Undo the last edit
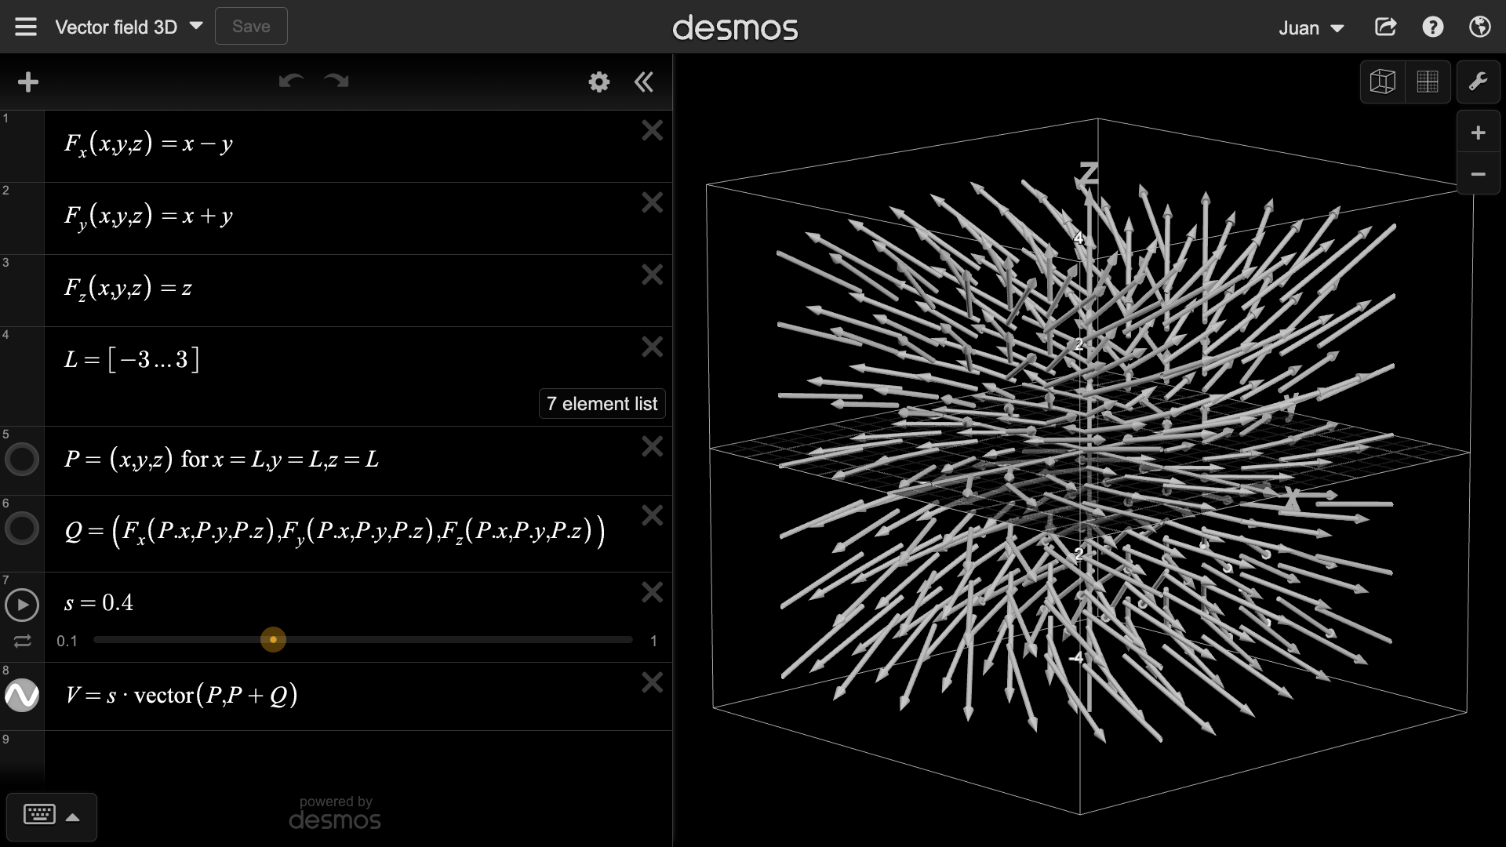 [x=291, y=81]
